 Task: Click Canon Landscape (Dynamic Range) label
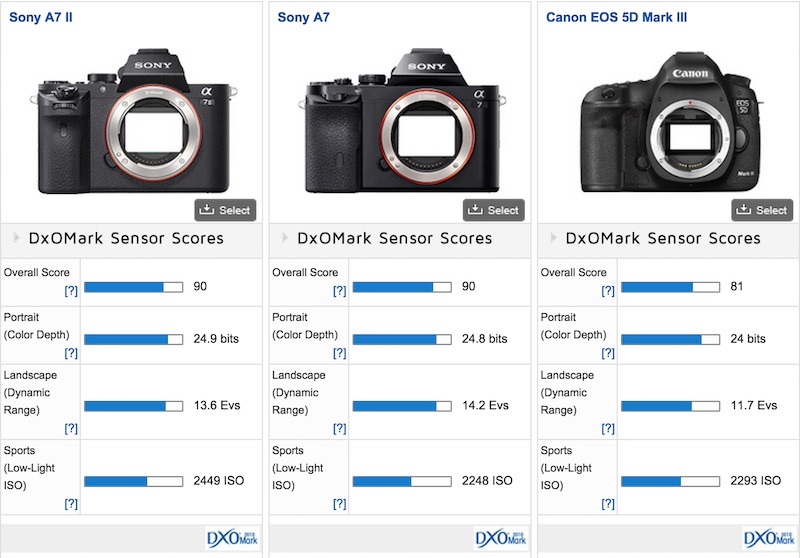[567, 392]
